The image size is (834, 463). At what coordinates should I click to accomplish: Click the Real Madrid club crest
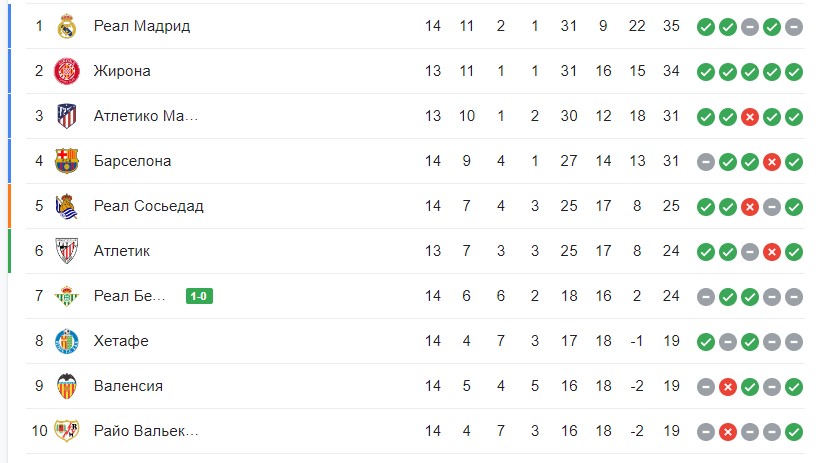tap(66, 26)
